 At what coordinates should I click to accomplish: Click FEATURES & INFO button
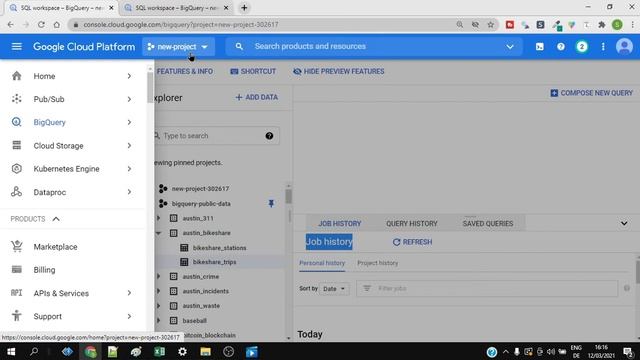click(x=184, y=71)
